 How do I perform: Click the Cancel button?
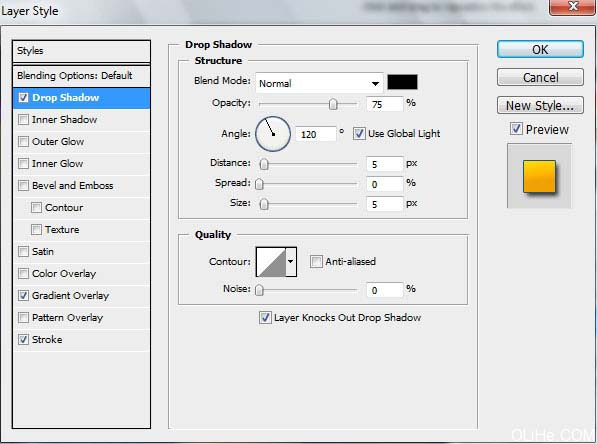540,77
